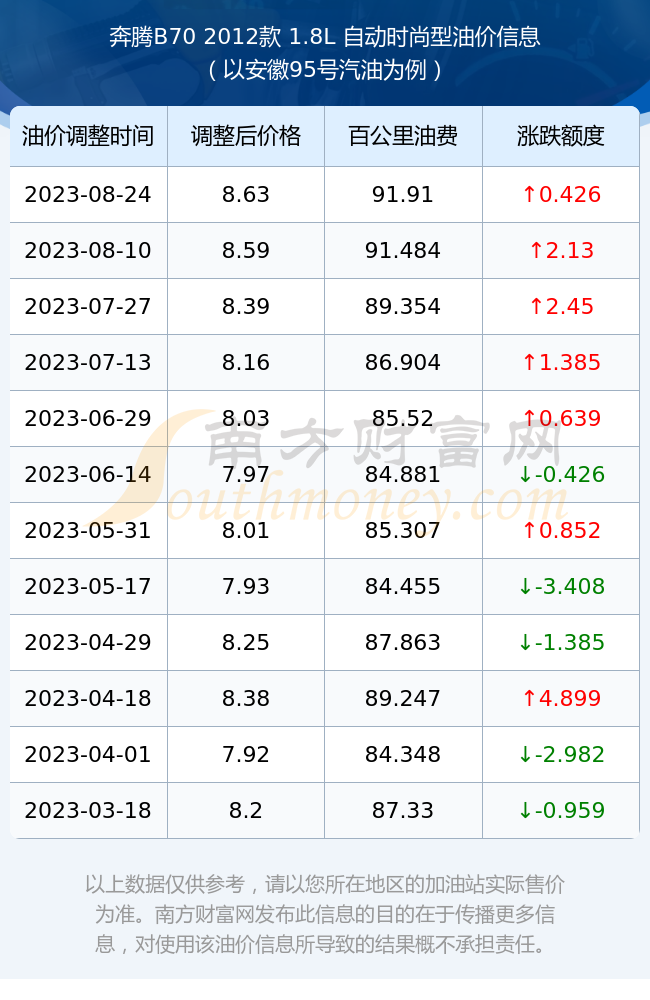The image size is (650, 1000).
Task: Click the rise value ↑4.899
Action: click(x=561, y=698)
